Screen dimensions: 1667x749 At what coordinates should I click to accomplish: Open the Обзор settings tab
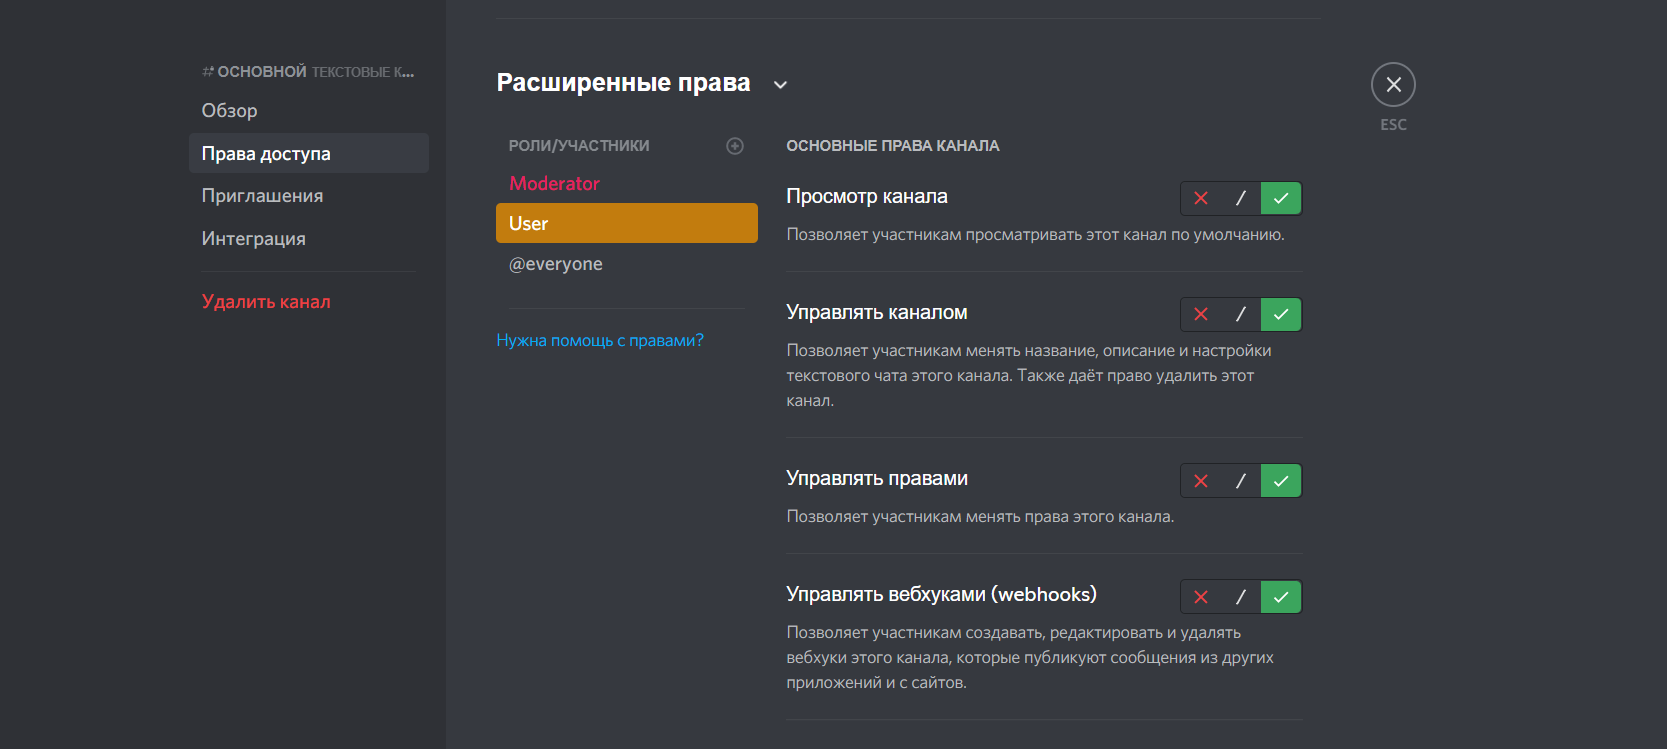[230, 111]
